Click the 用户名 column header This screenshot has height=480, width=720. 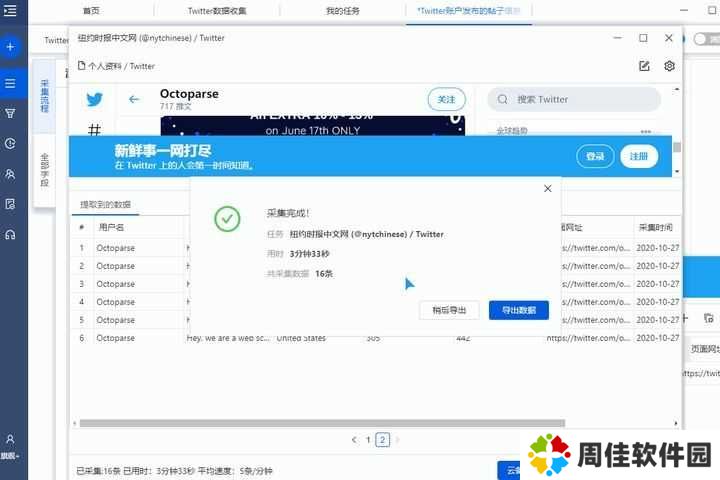coord(111,227)
